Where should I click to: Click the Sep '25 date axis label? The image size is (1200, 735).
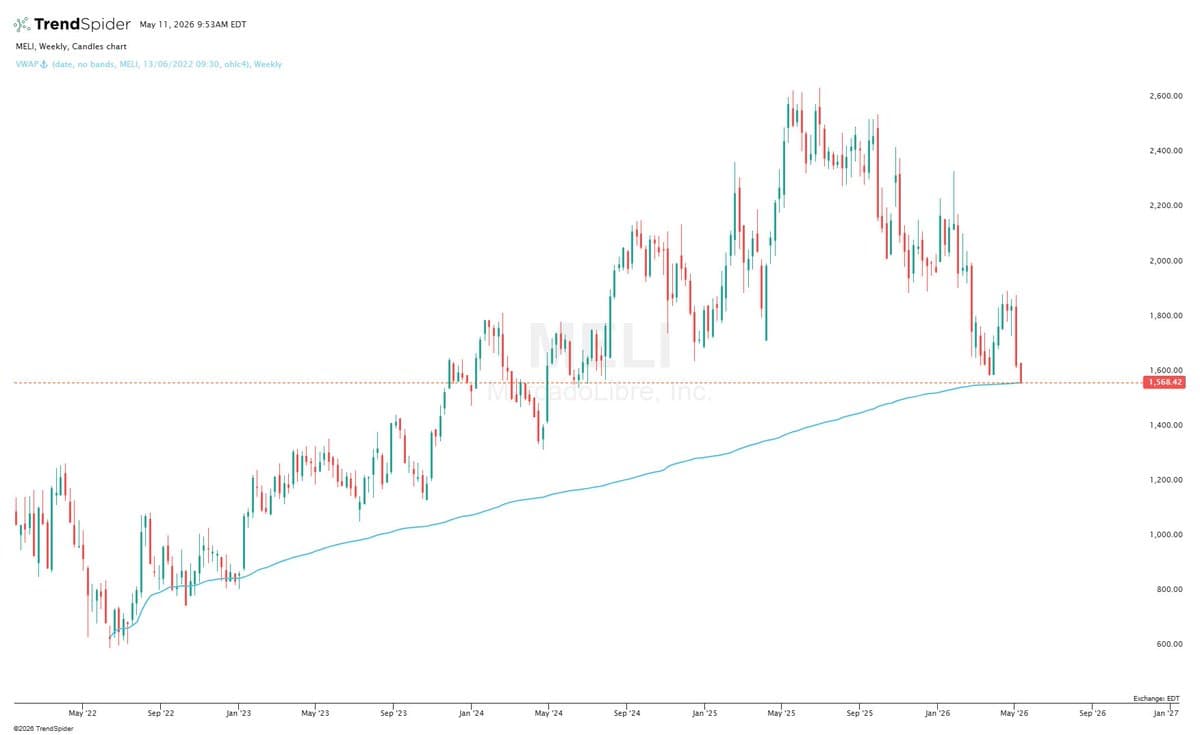point(860,713)
